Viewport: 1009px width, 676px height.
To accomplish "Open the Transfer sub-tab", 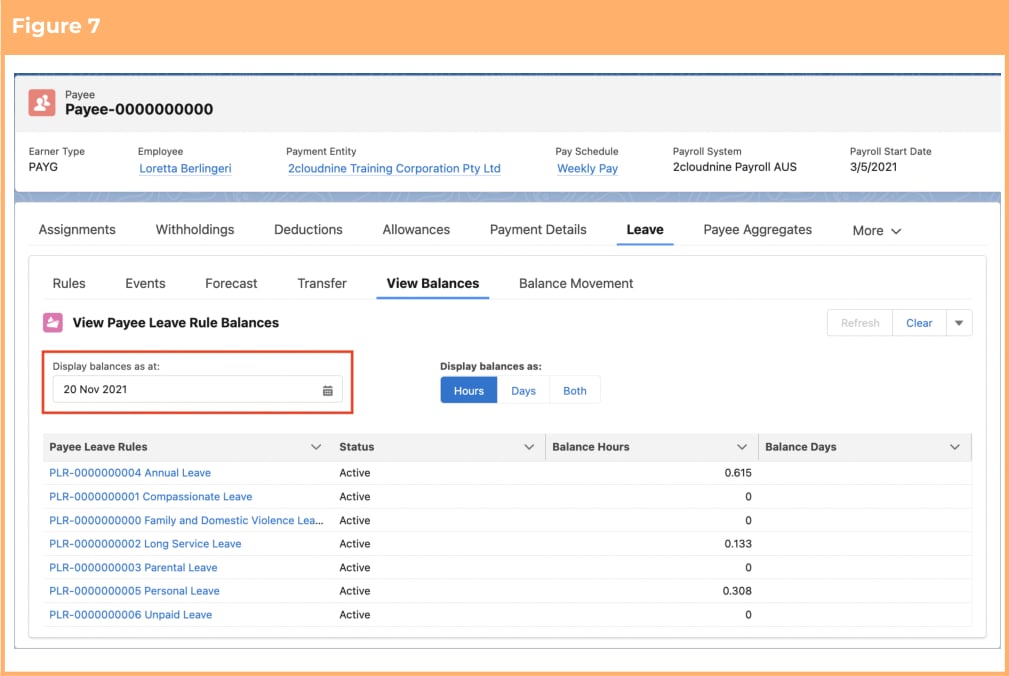I will [x=322, y=283].
